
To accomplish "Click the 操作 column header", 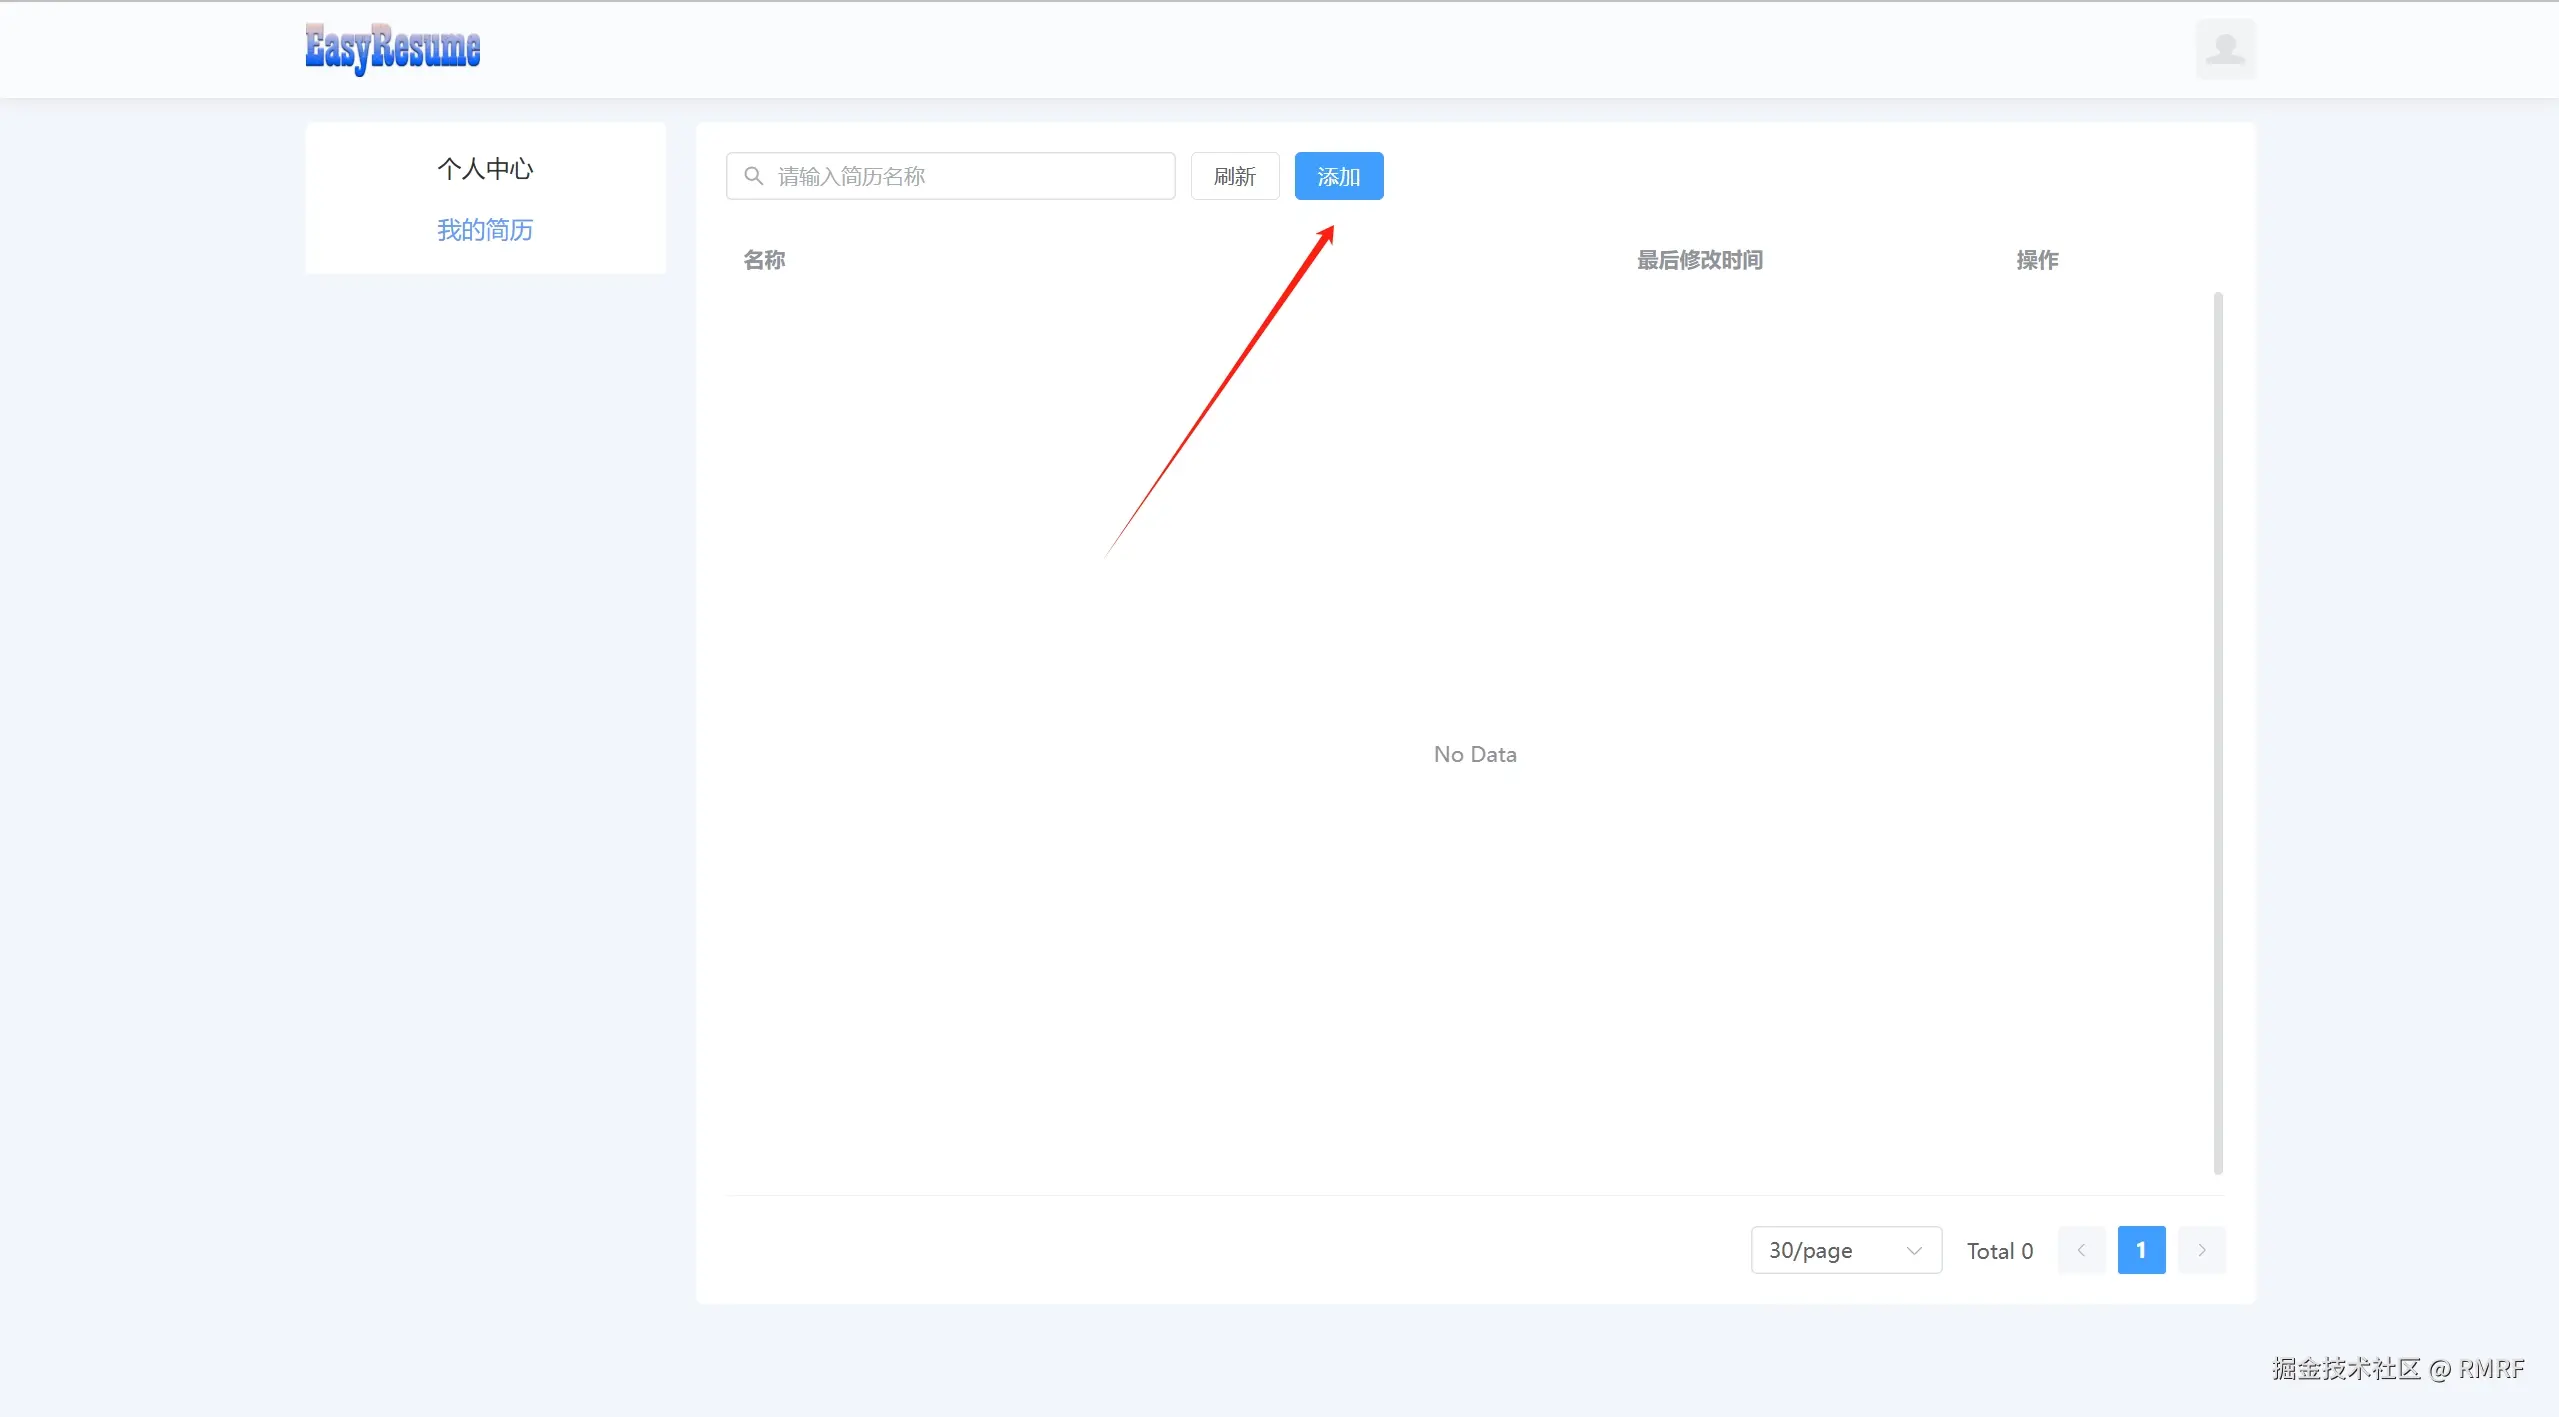I will (x=2037, y=260).
